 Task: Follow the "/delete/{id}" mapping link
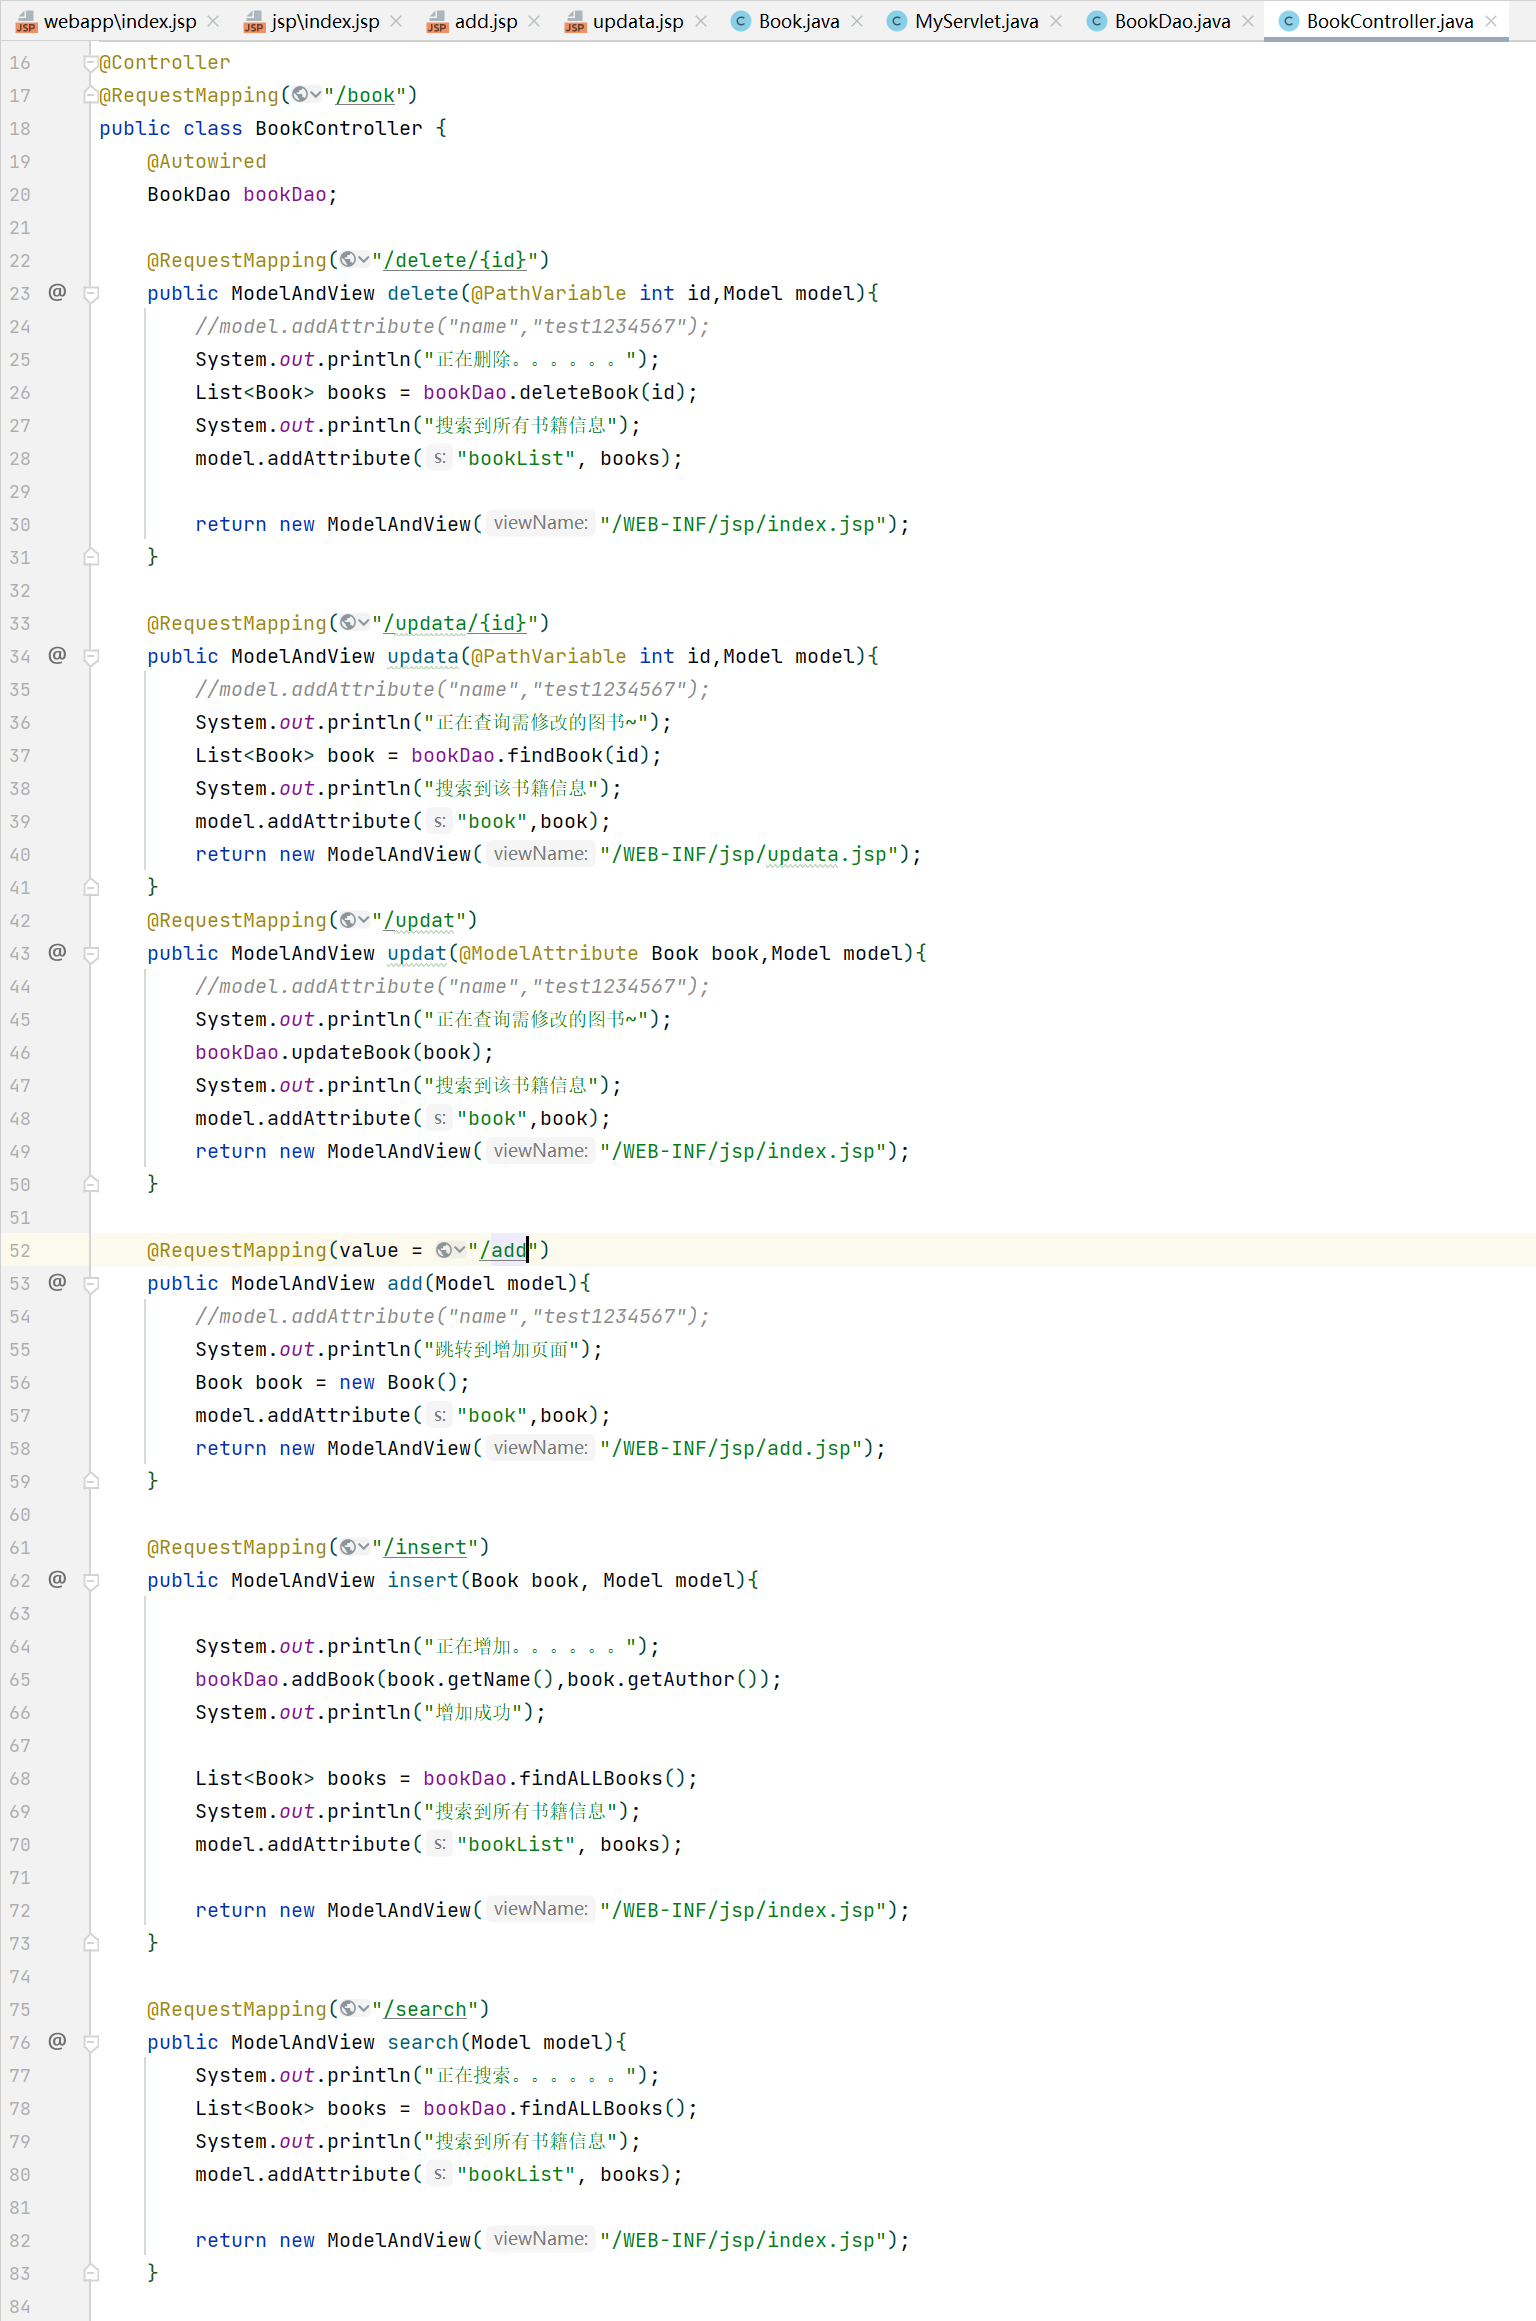pos(455,260)
